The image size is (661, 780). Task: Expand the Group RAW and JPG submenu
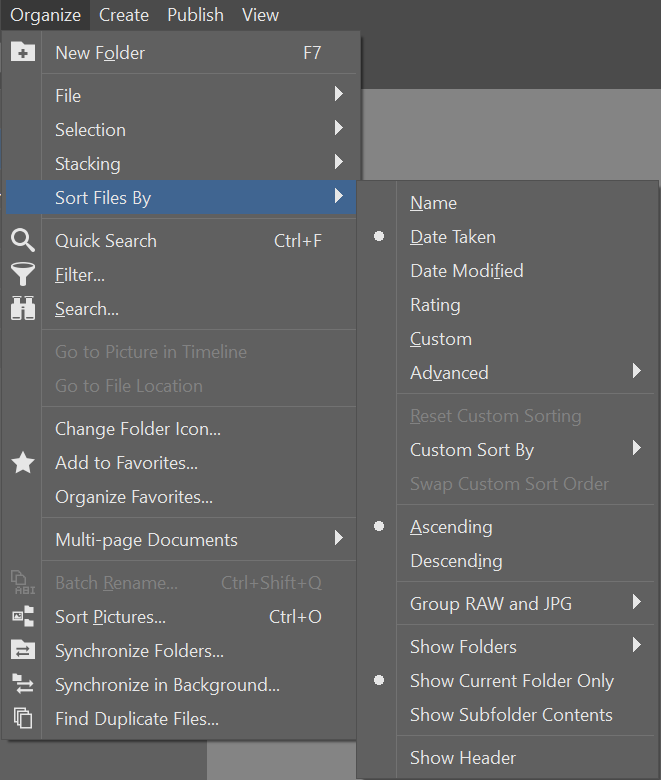491,603
